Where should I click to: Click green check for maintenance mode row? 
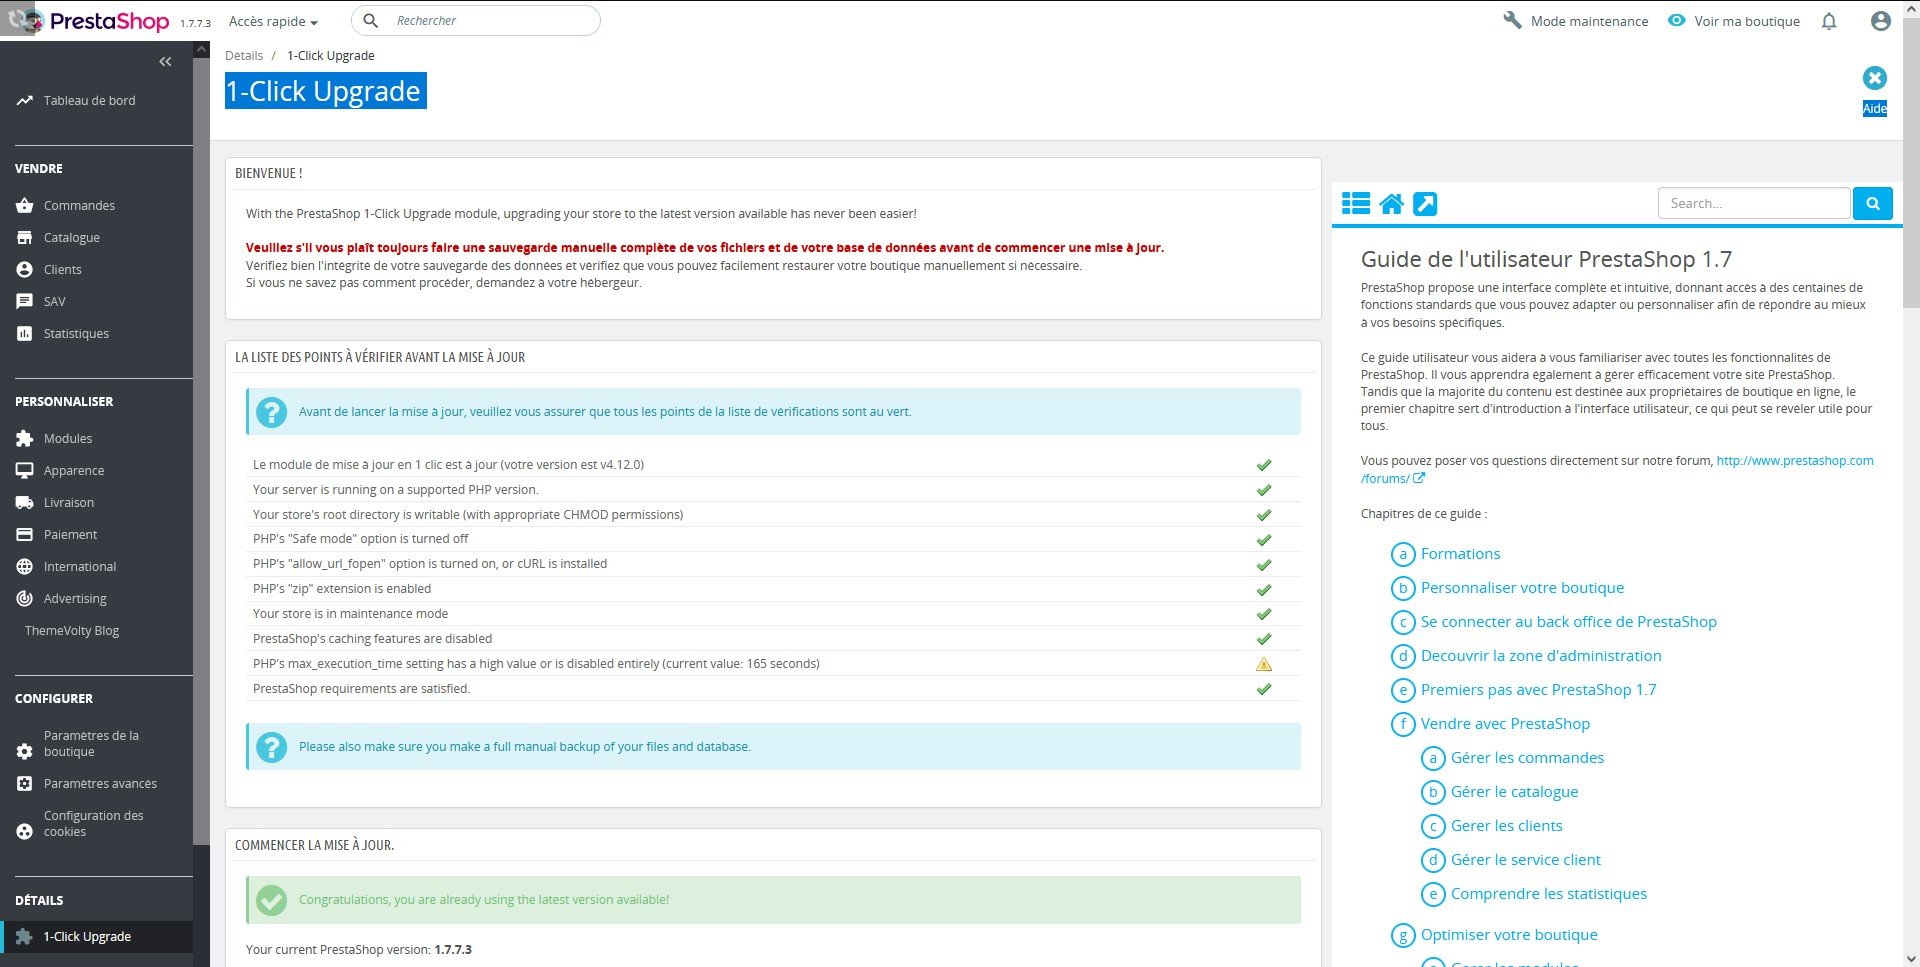tap(1264, 614)
